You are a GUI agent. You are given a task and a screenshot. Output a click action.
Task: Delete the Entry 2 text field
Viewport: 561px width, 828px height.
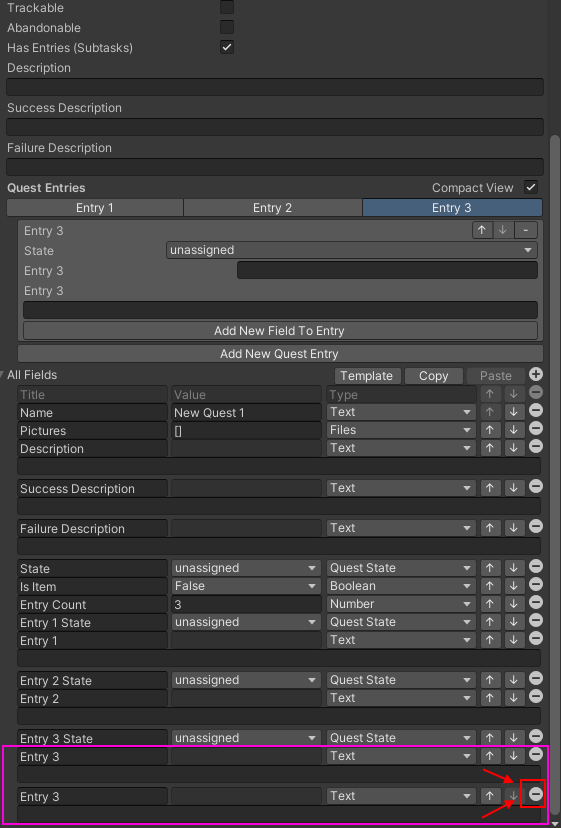point(536,697)
